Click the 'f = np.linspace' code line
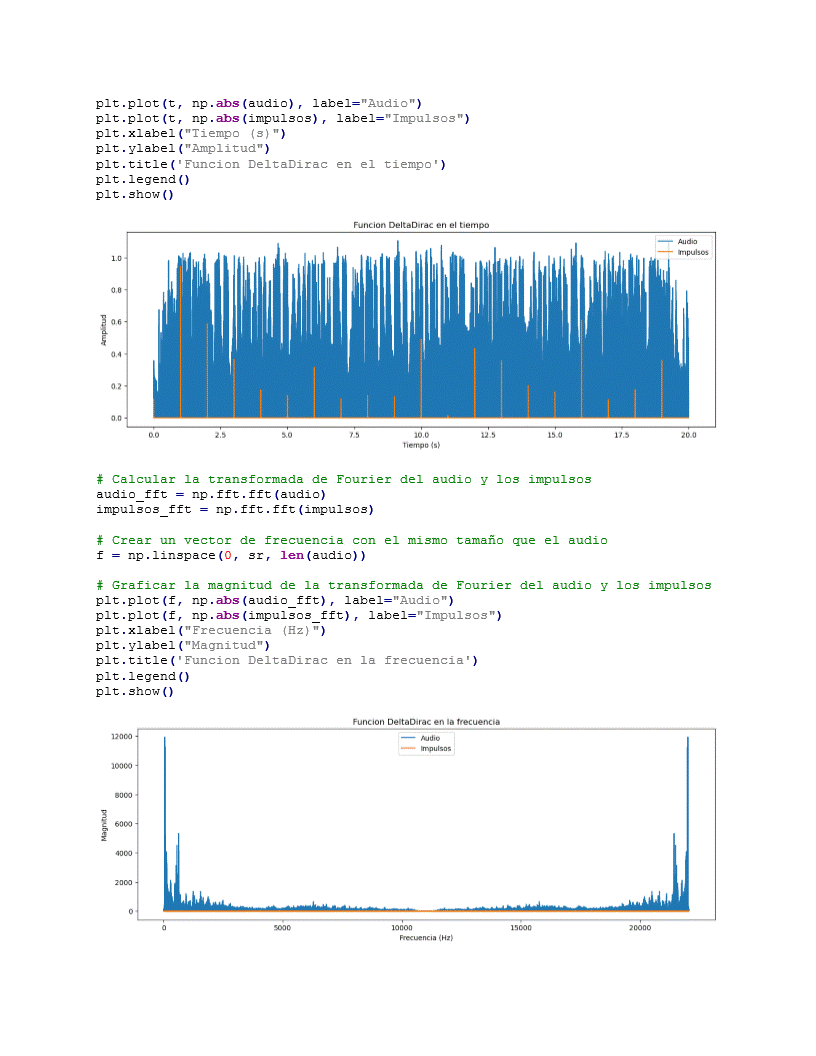The image size is (816, 1056). tap(231, 555)
